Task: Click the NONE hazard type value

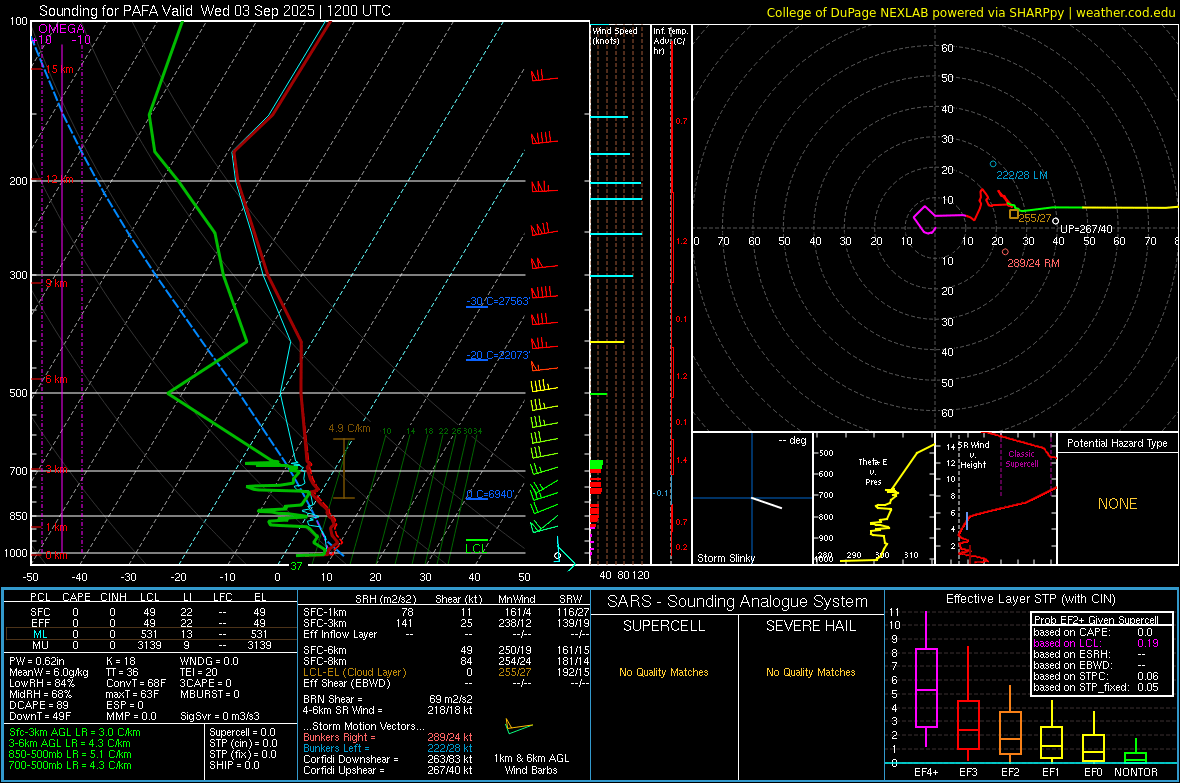Action: coord(1117,504)
